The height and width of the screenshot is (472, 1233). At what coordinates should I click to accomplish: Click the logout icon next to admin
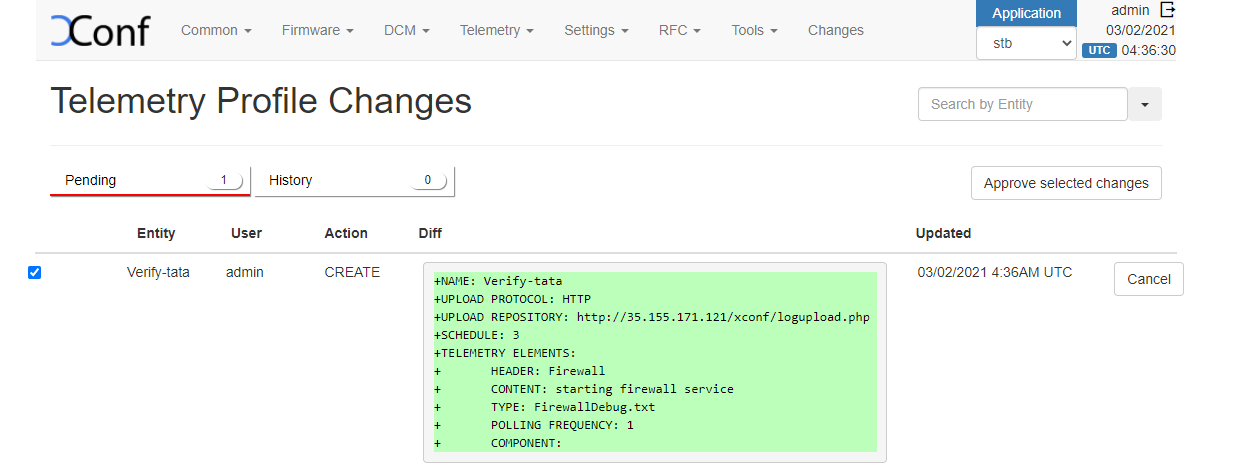coord(1167,10)
